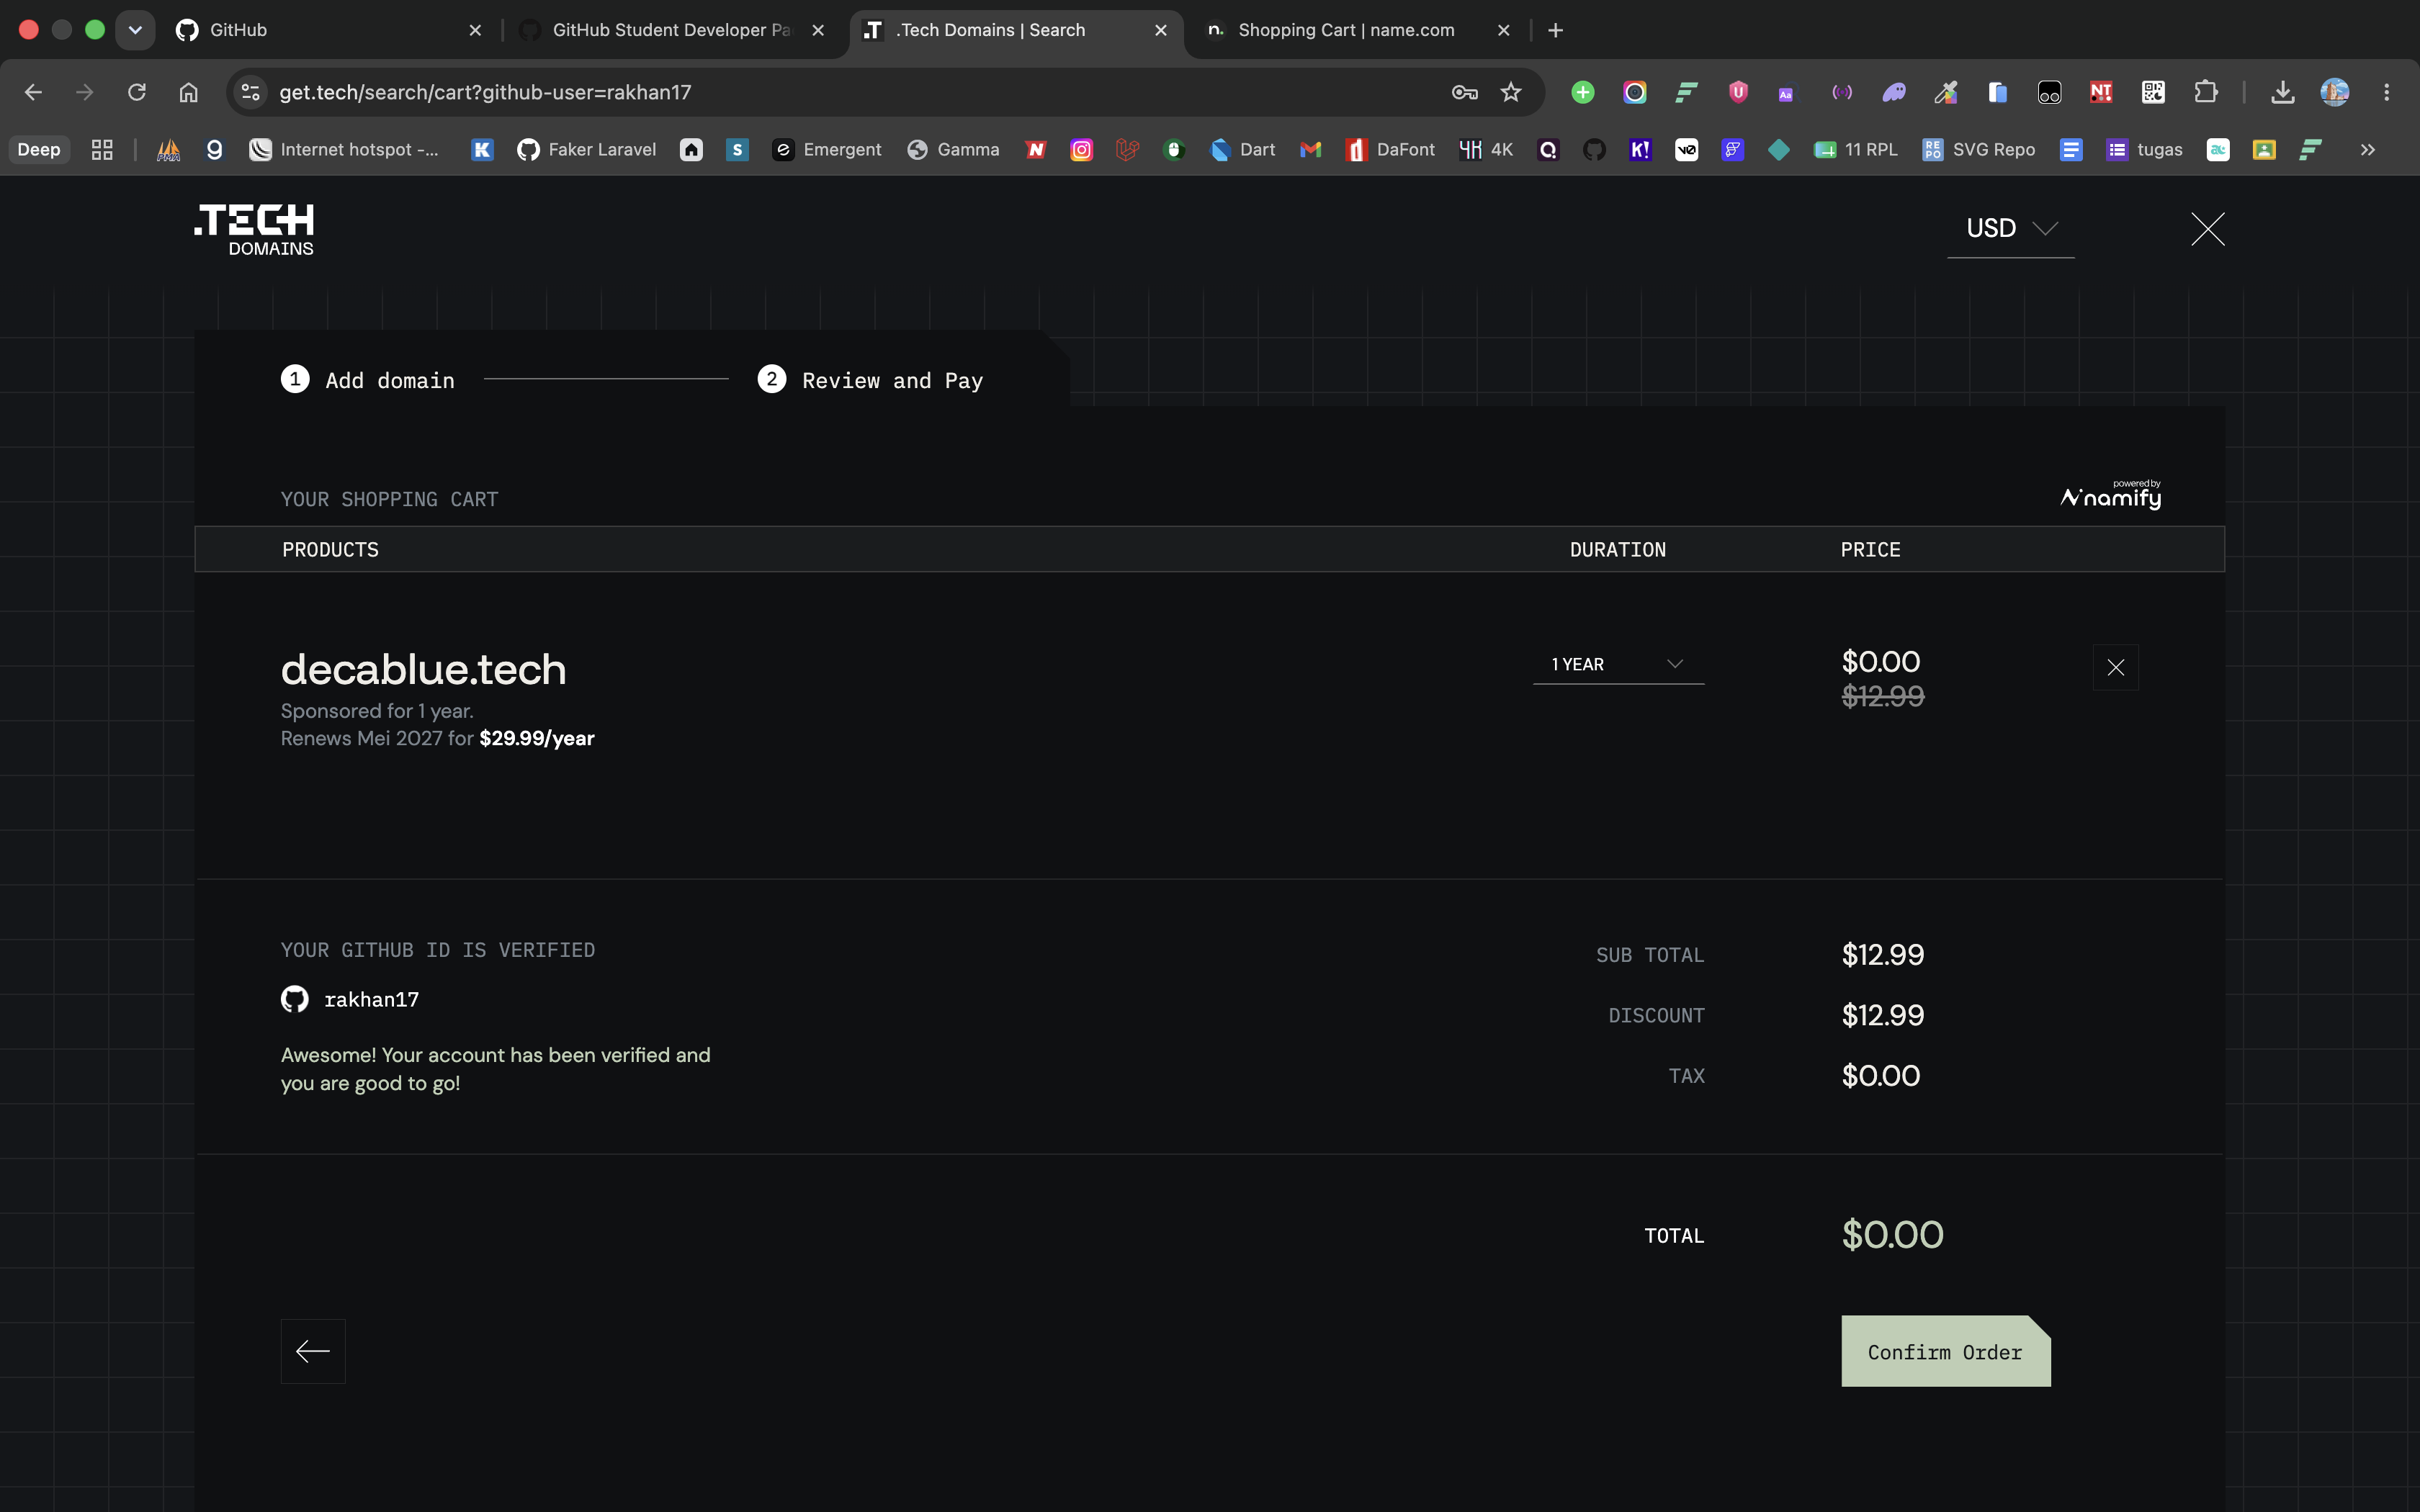Click the browser back arrow

tap(33, 92)
